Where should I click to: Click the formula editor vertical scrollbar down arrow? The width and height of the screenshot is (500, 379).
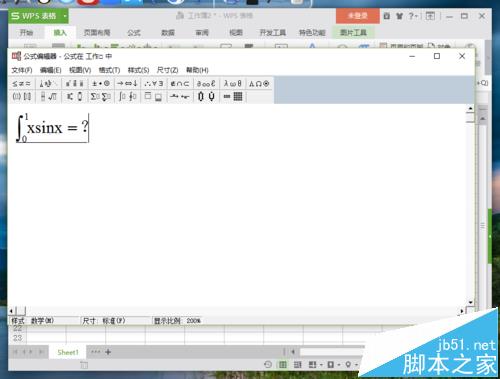470,302
